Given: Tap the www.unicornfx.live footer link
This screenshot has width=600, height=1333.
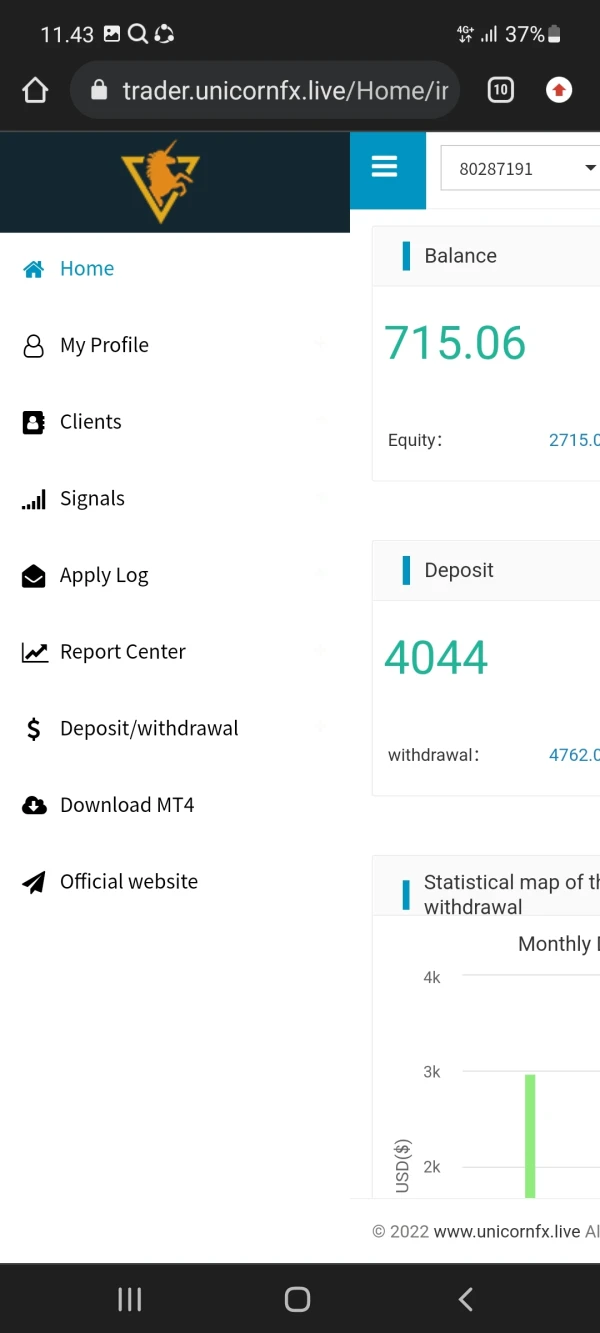Looking at the screenshot, I should pyautogui.click(x=506, y=1231).
